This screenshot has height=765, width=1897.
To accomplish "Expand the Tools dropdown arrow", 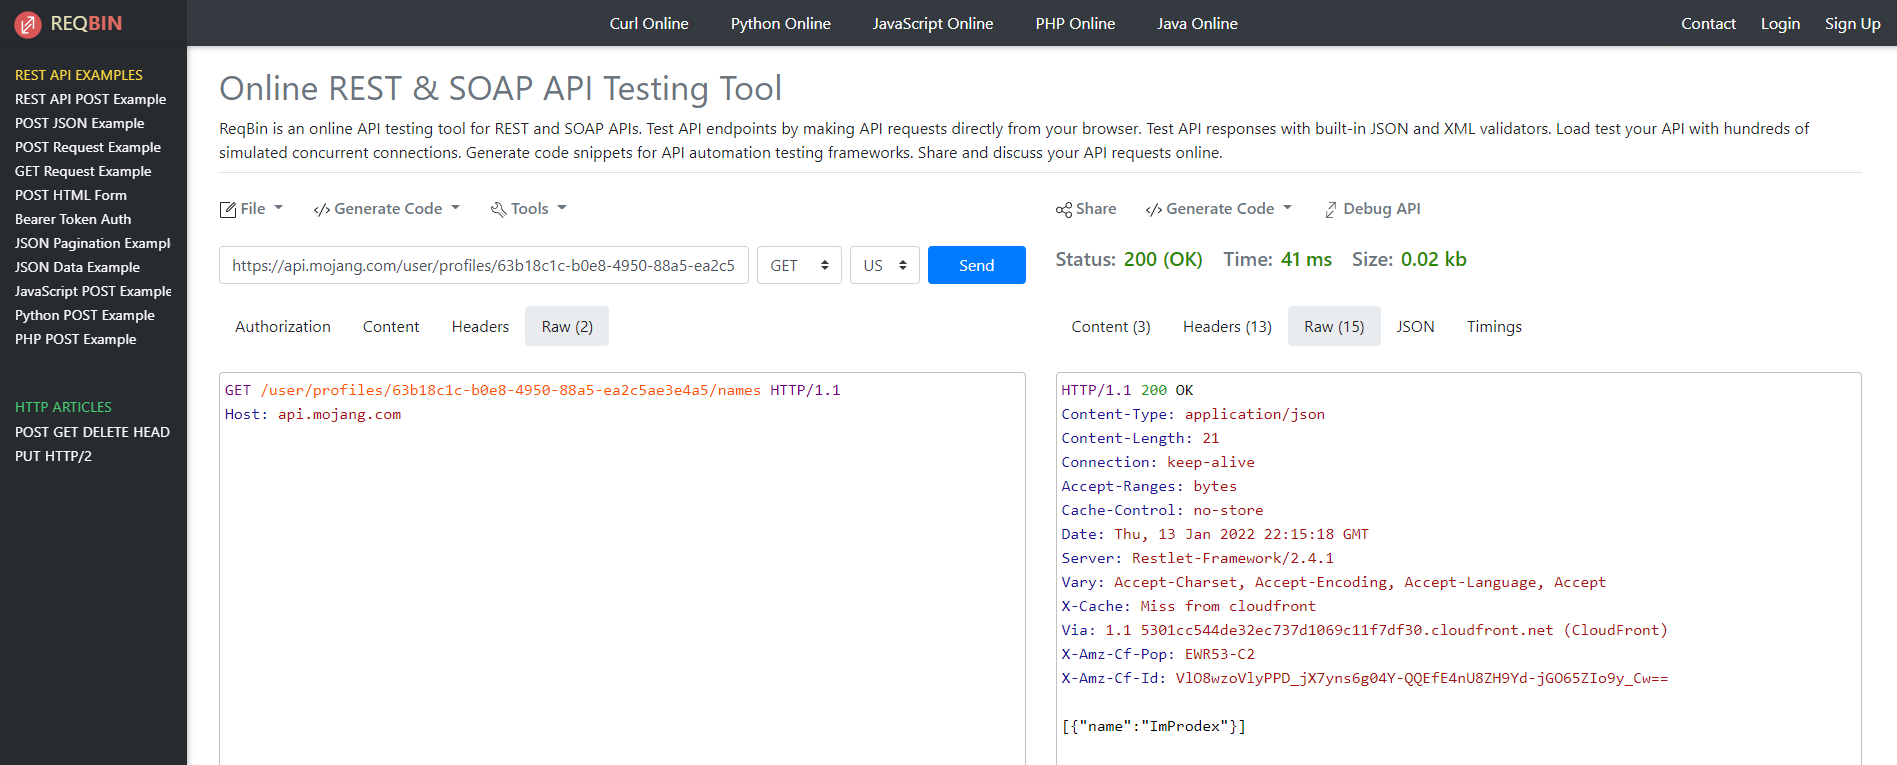I will (562, 208).
